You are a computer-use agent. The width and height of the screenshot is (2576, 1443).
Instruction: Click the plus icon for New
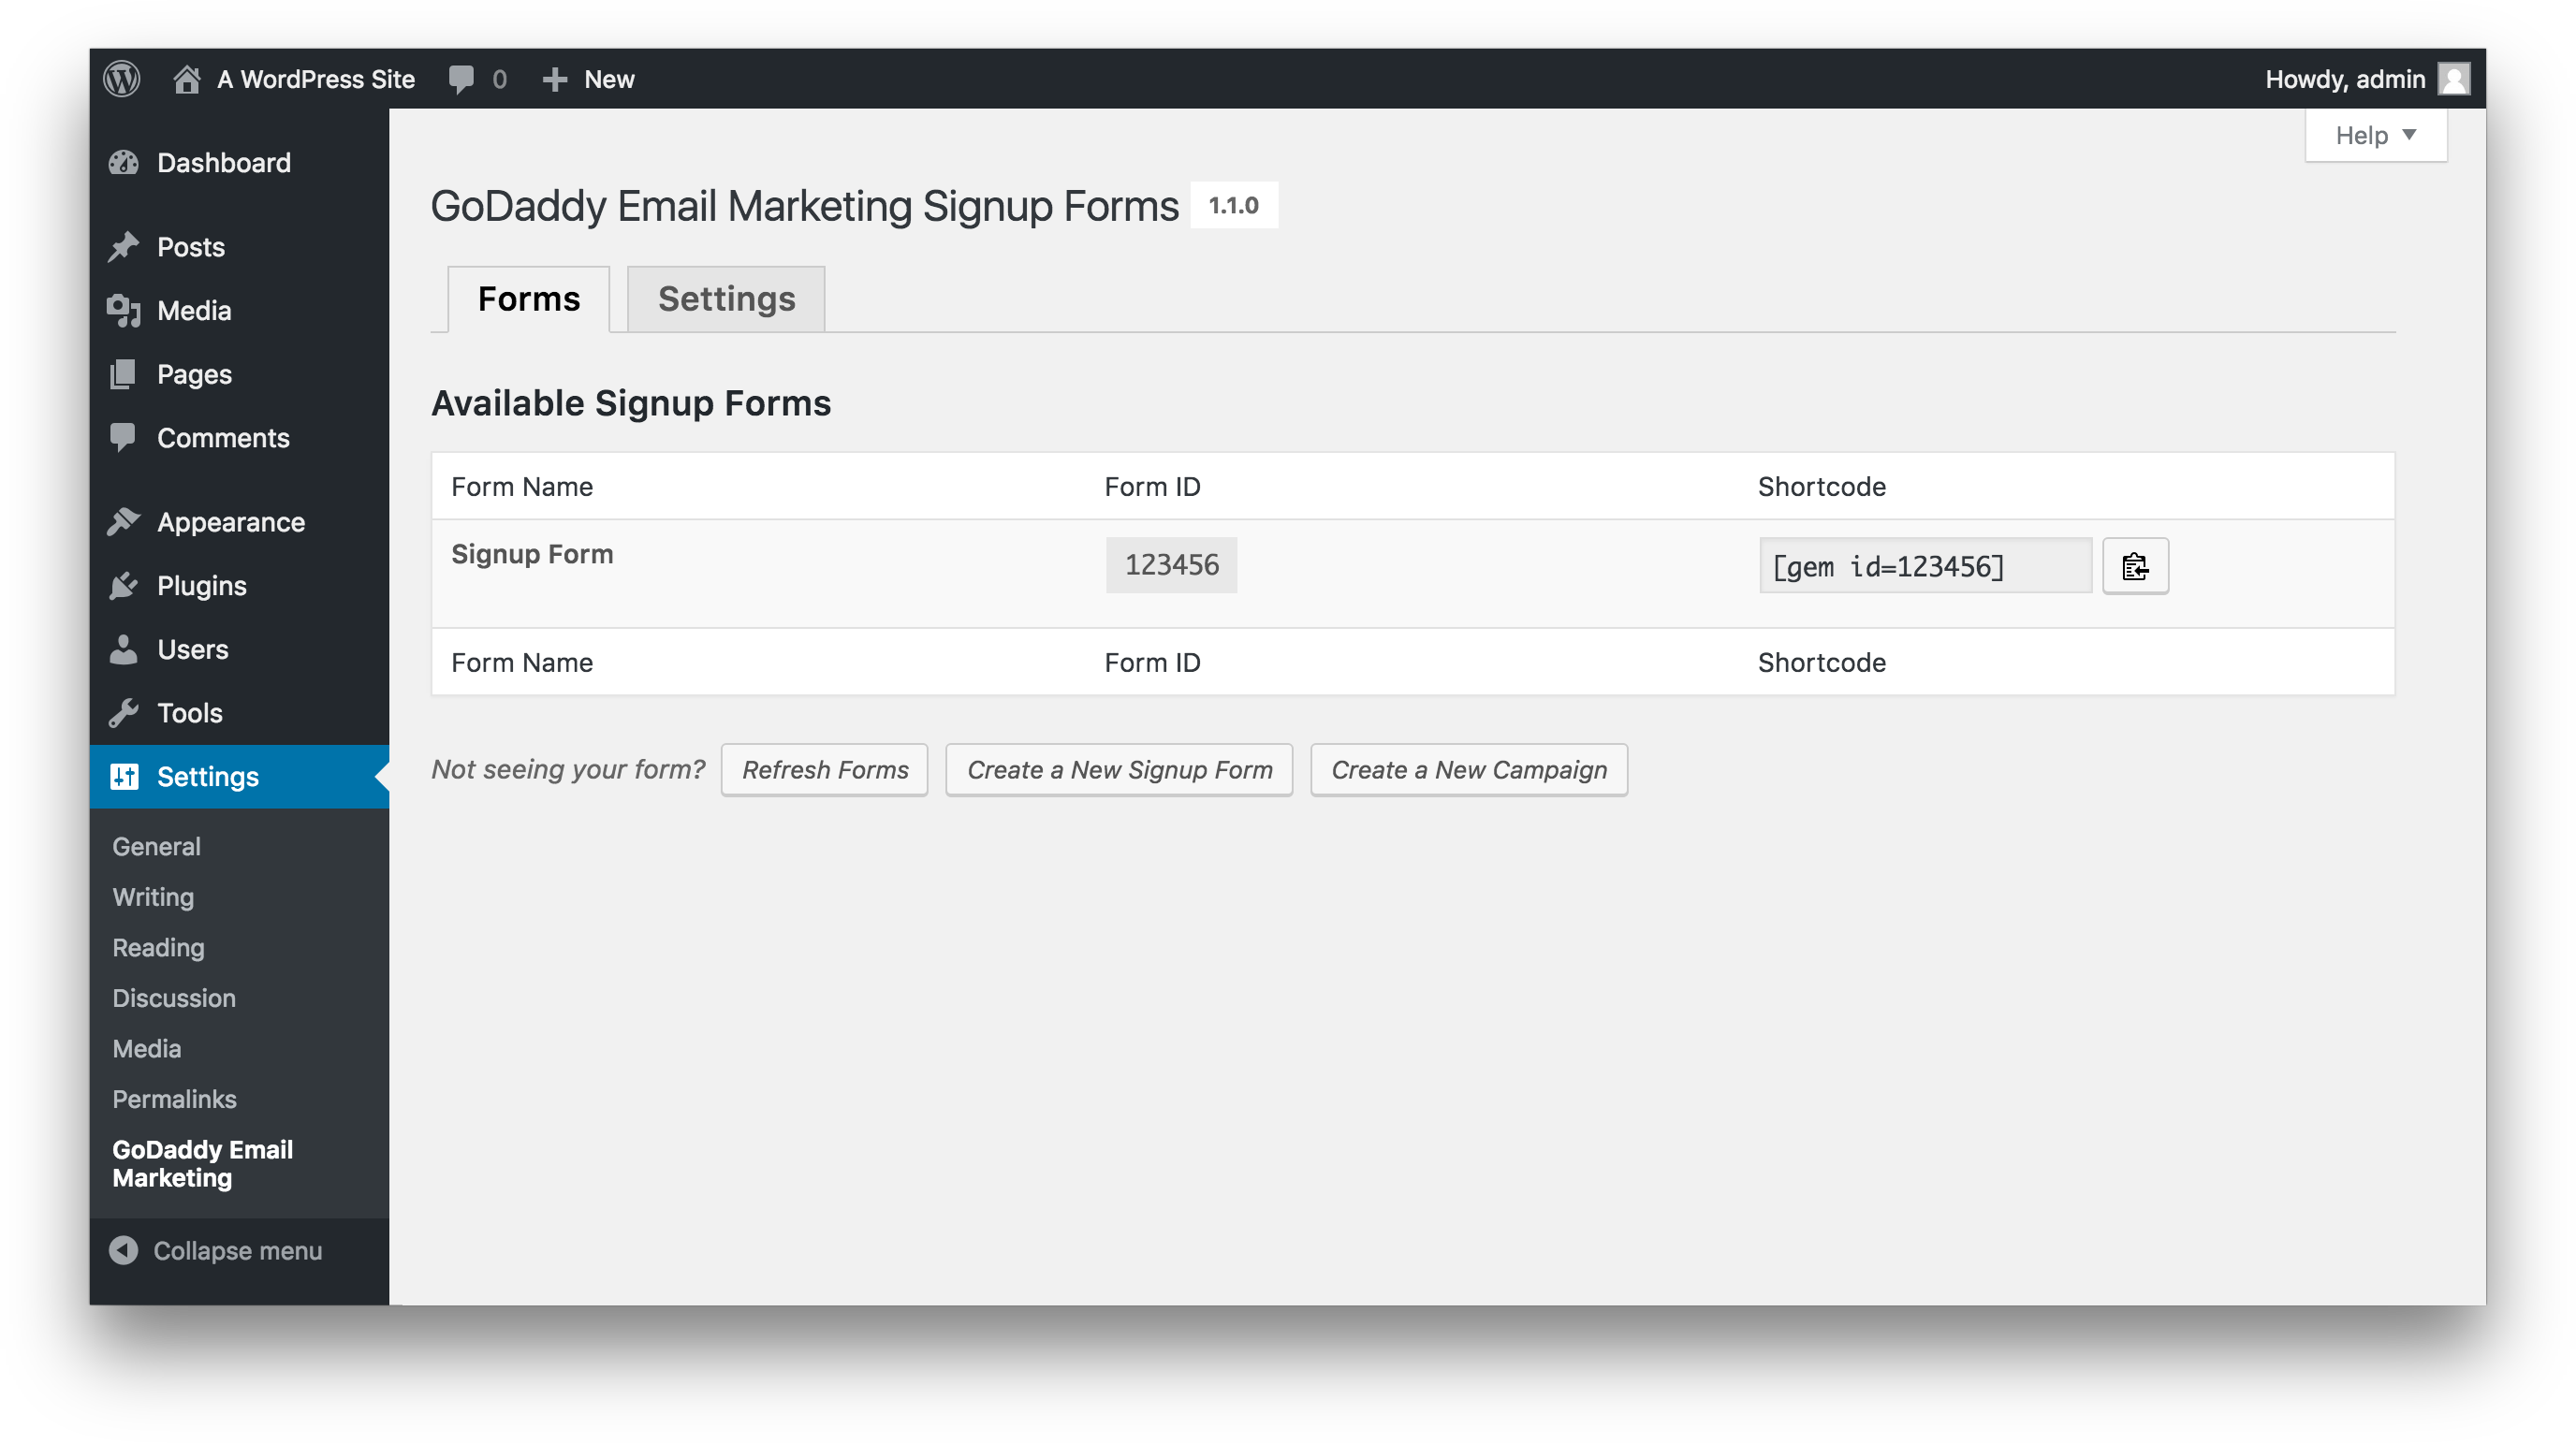coord(555,79)
